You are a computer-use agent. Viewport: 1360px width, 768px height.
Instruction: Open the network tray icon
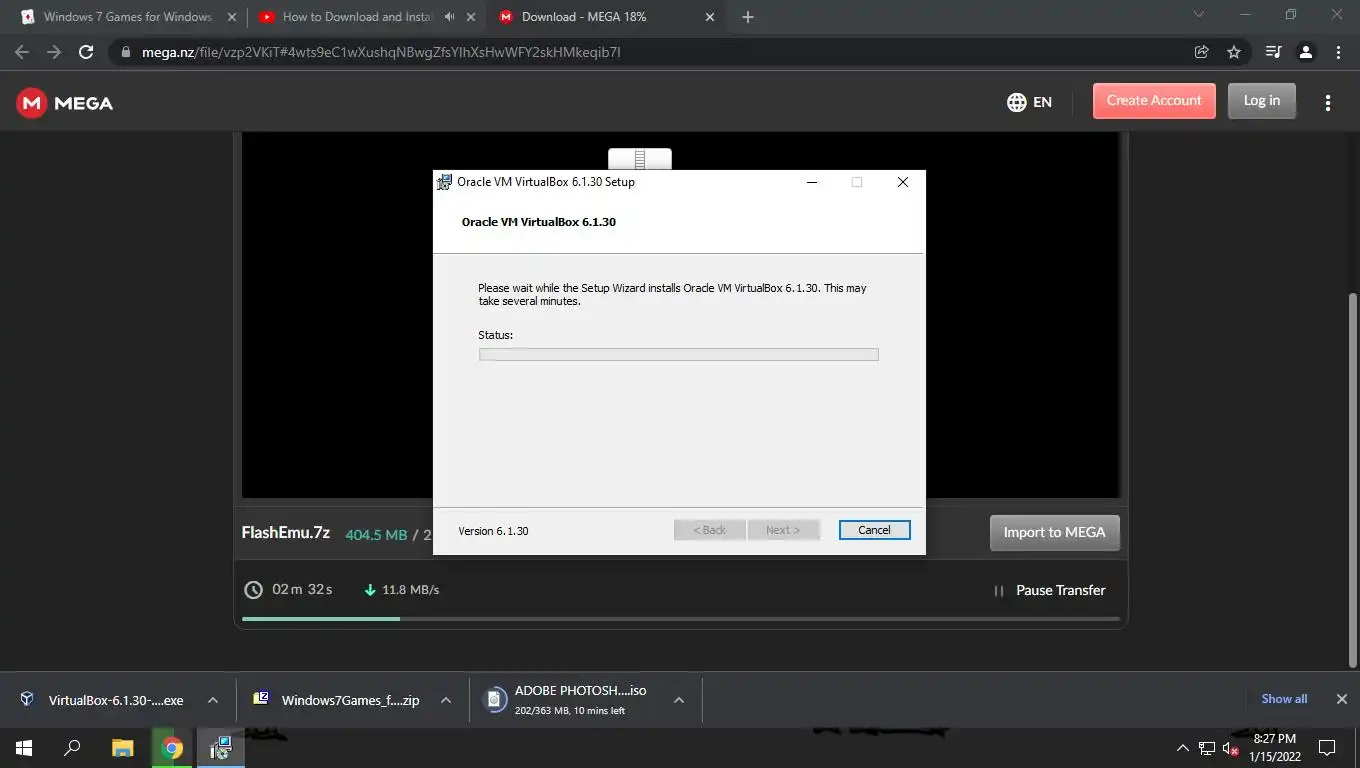1207,748
